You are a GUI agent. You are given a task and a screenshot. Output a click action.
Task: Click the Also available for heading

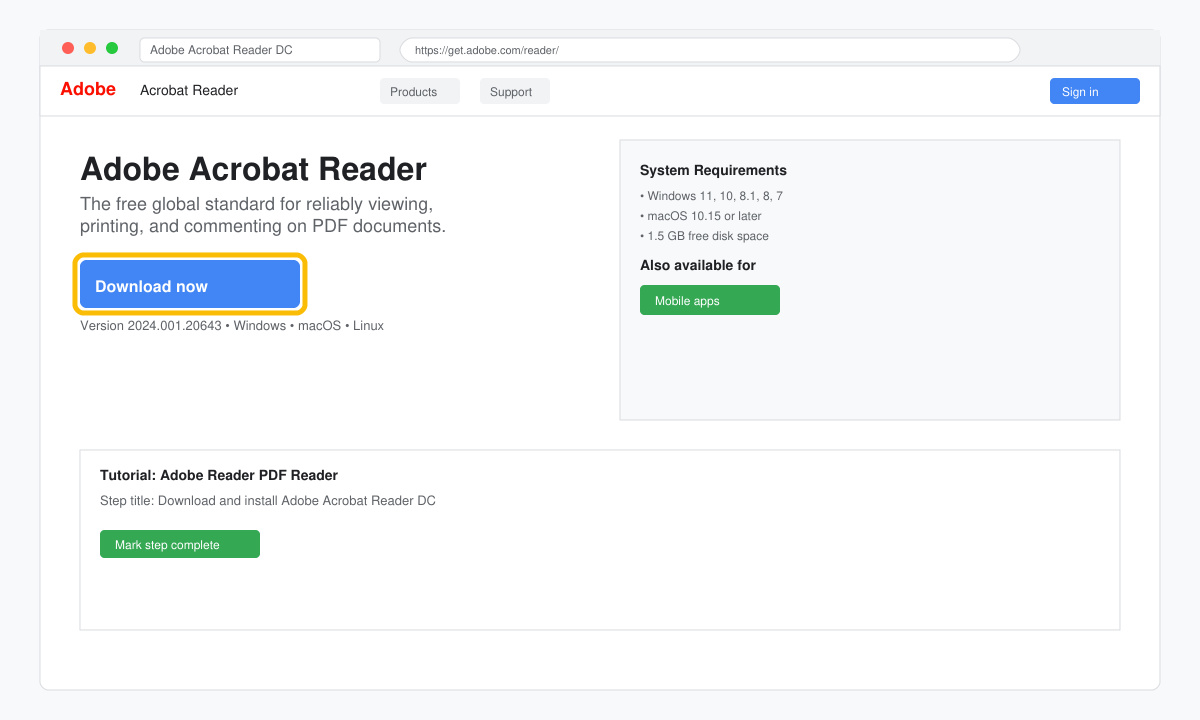pos(698,265)
